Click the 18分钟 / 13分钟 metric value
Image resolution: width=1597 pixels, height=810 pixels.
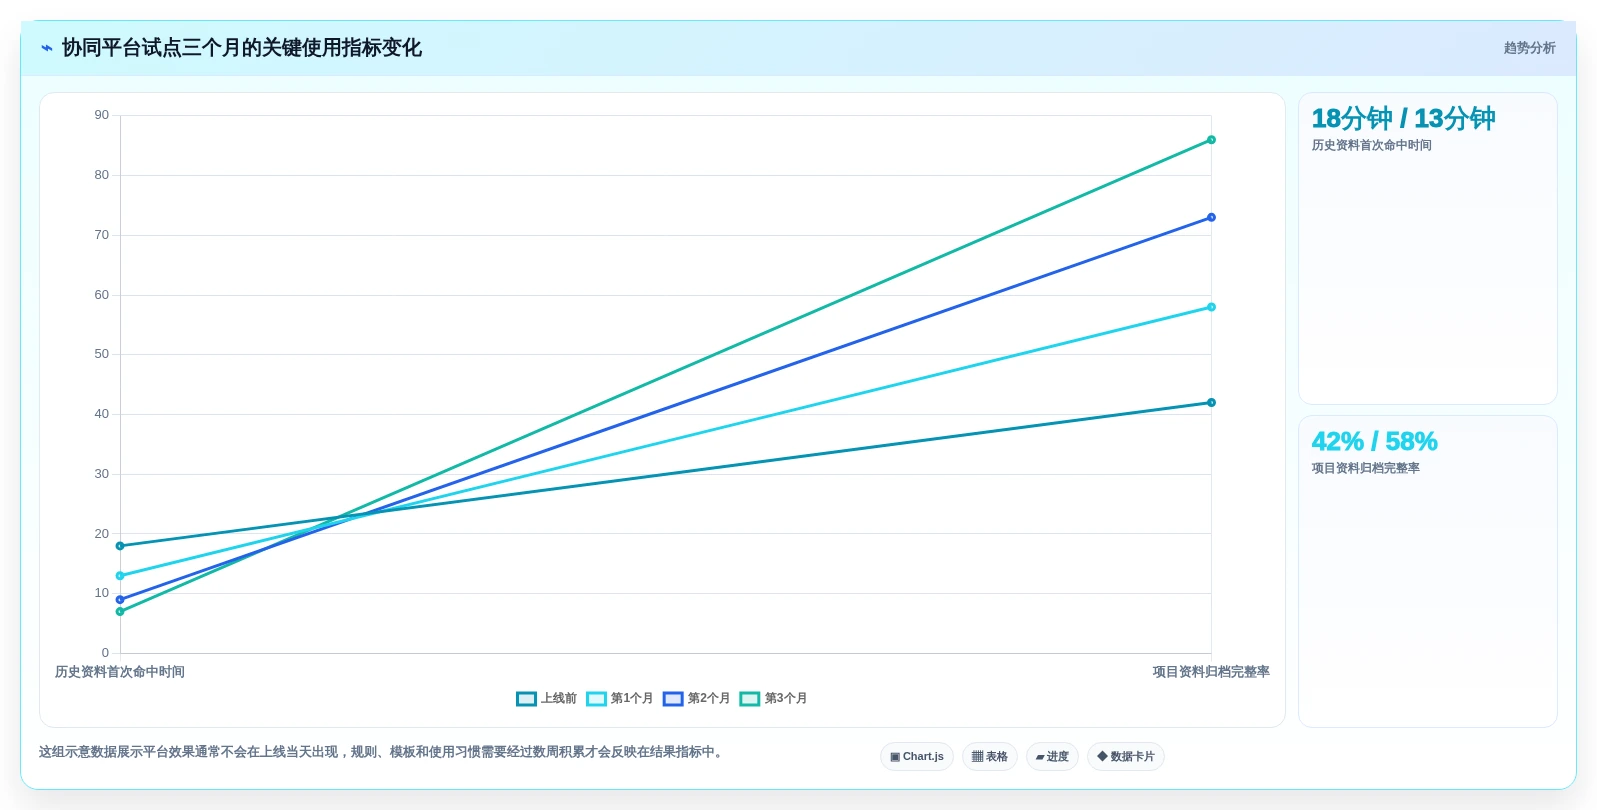[x=1403, y=119]
